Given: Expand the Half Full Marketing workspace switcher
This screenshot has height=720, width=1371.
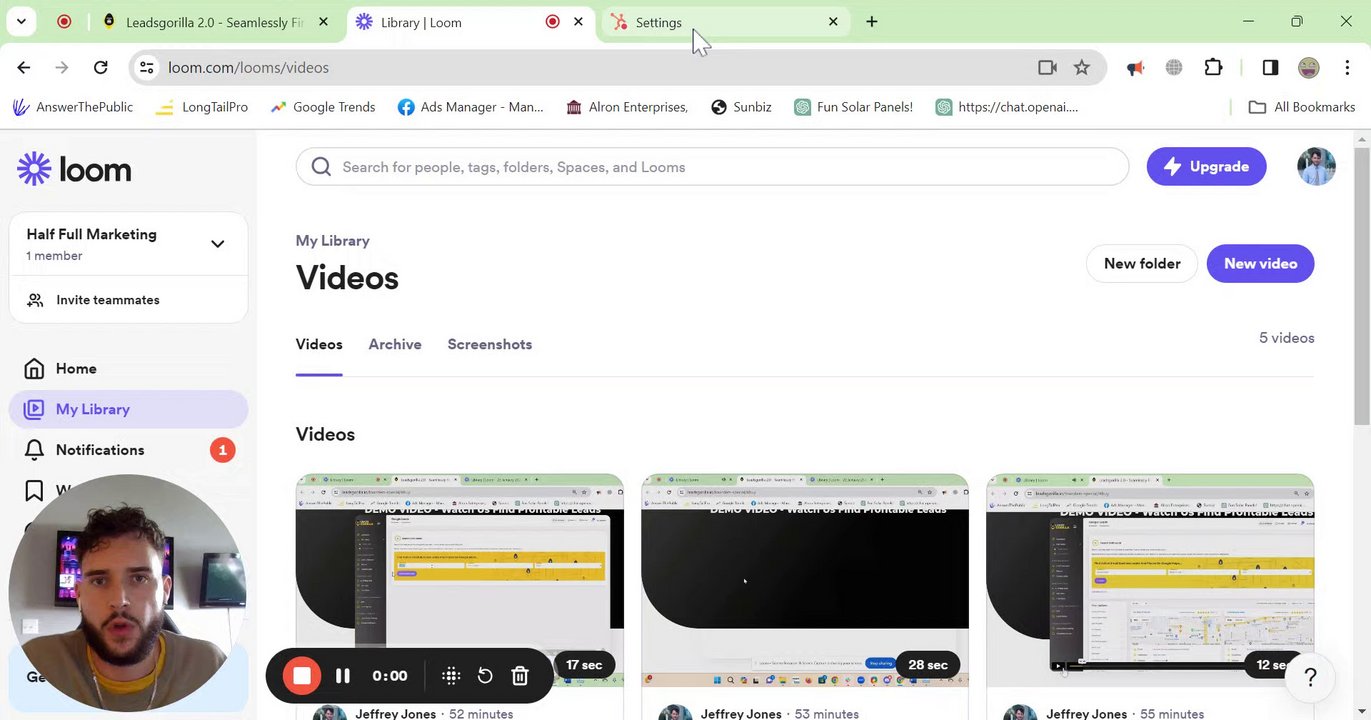Looking at the screenshot, I should pos(128,244).
